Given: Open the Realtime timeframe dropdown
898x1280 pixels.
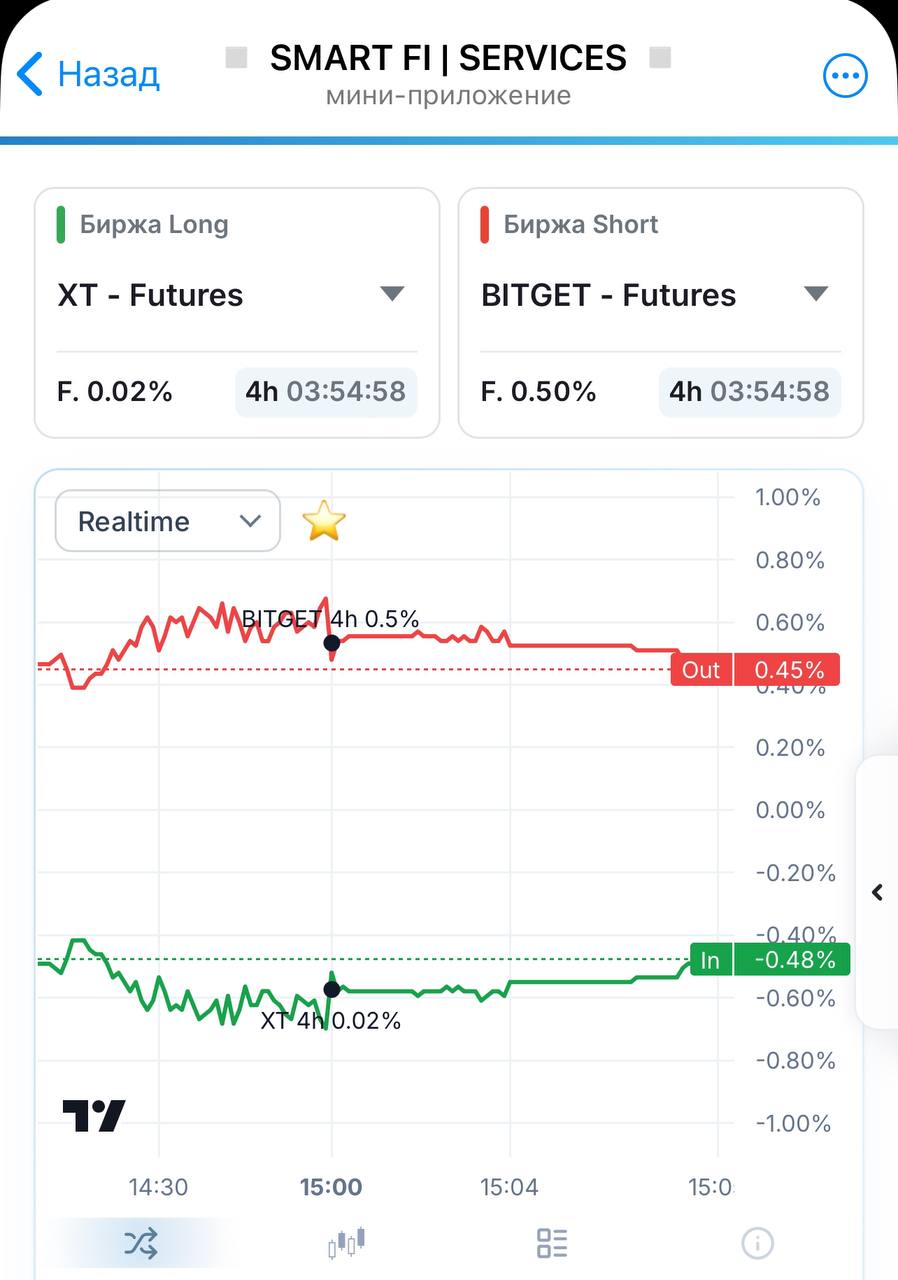Looking at the screenshot, I should click(167, 521).
